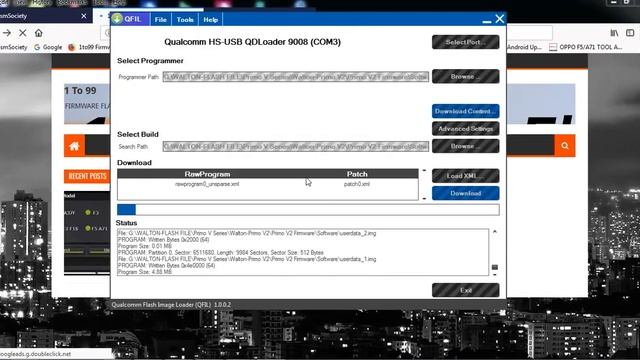Open the File menu in QFIL
This screenshot has height=360, width=640.
coord(160,20)
